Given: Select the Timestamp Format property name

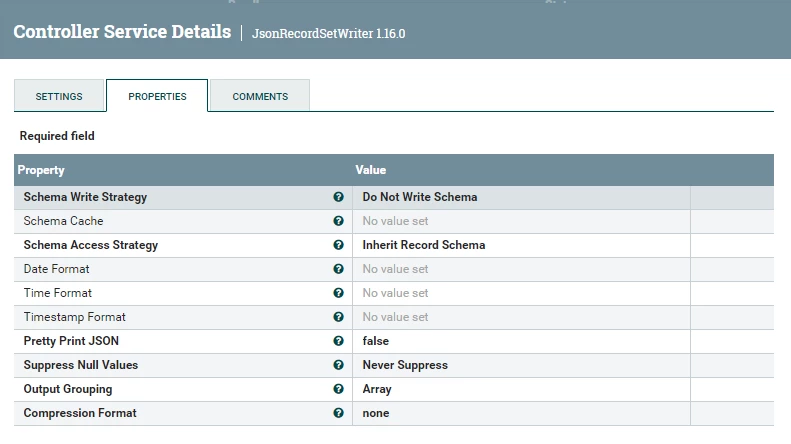Looking at the screenshot, I should pos(74,317).
